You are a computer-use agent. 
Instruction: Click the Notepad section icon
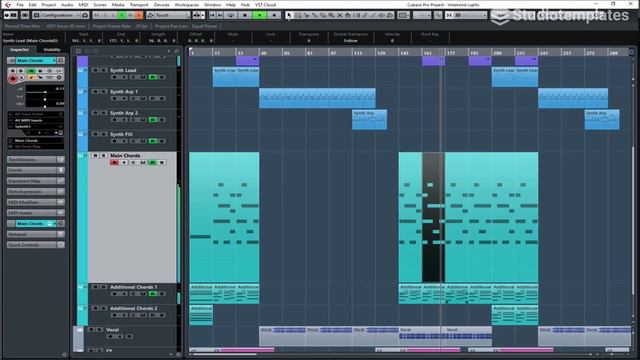point(61,234)
